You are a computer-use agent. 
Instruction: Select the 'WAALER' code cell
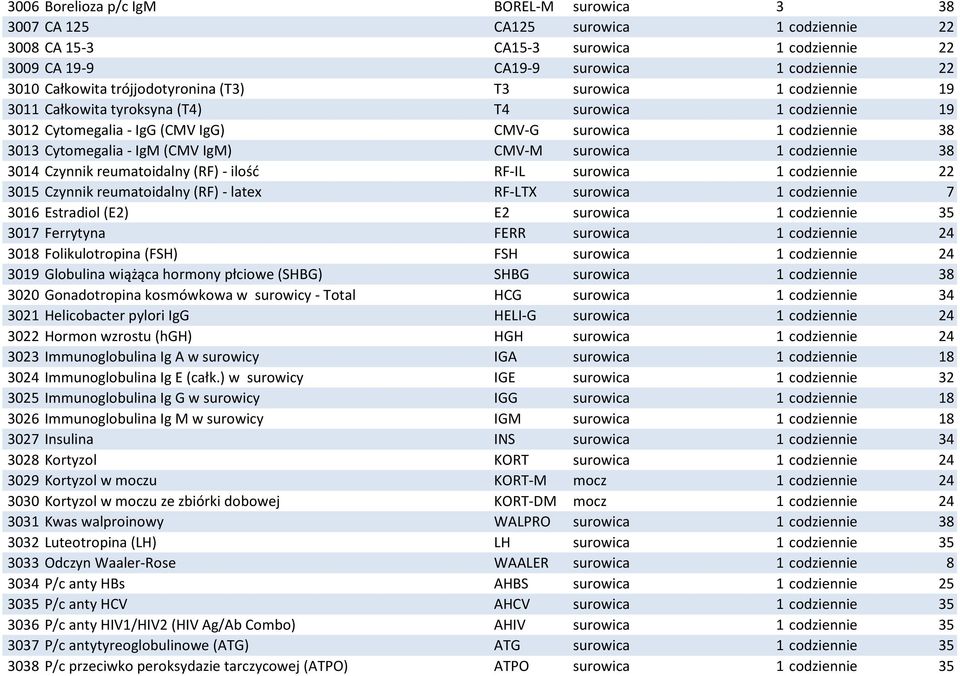click(x=521, y=563)
